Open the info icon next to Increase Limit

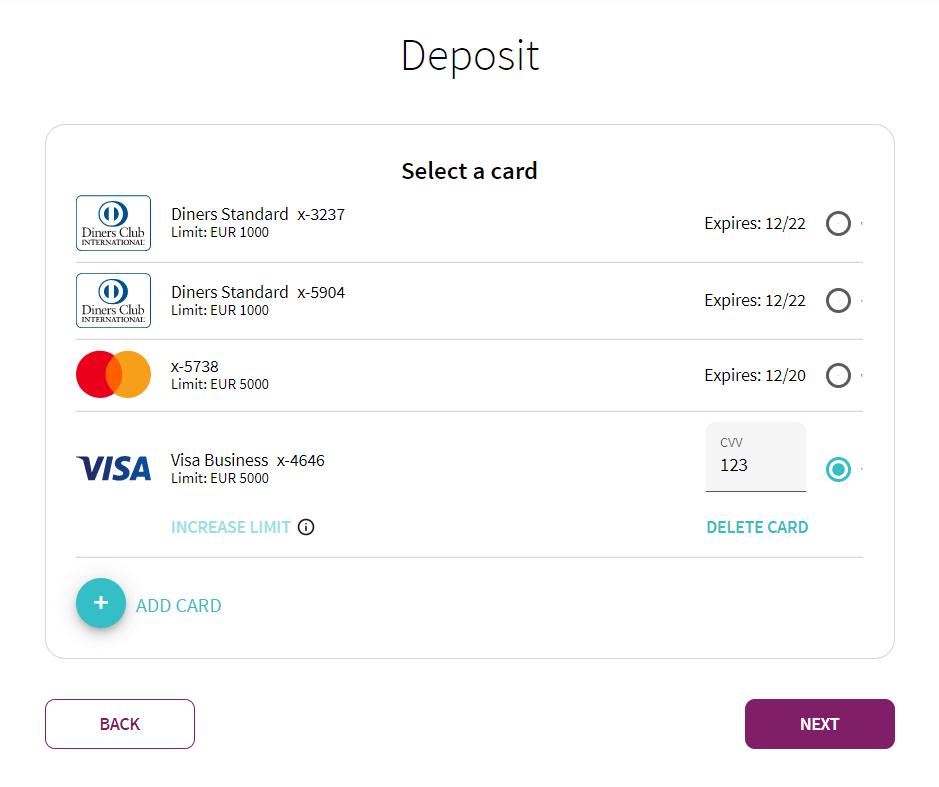(306, 527)
